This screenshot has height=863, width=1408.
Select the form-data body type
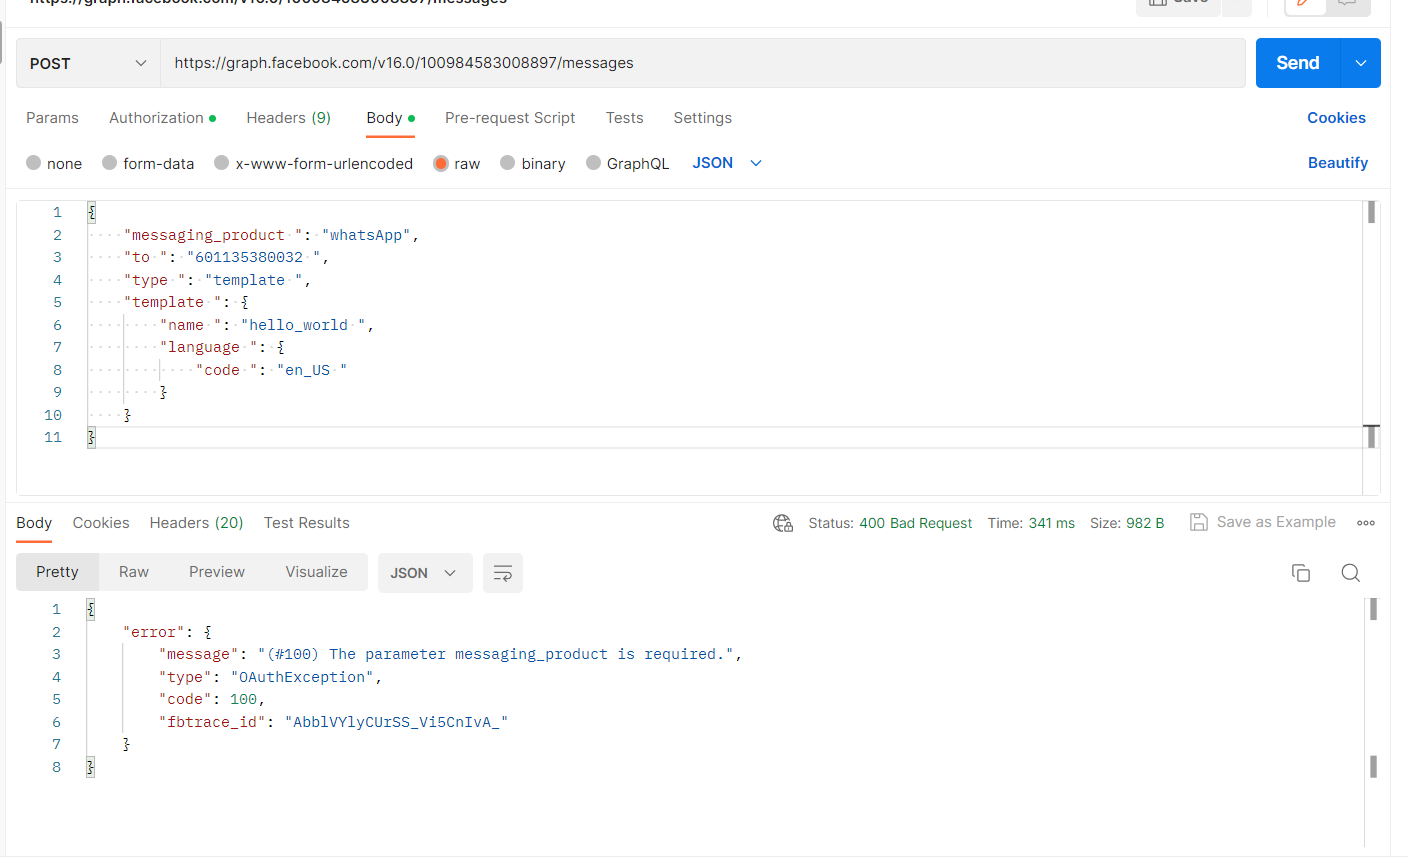click(x=148, y=163)
